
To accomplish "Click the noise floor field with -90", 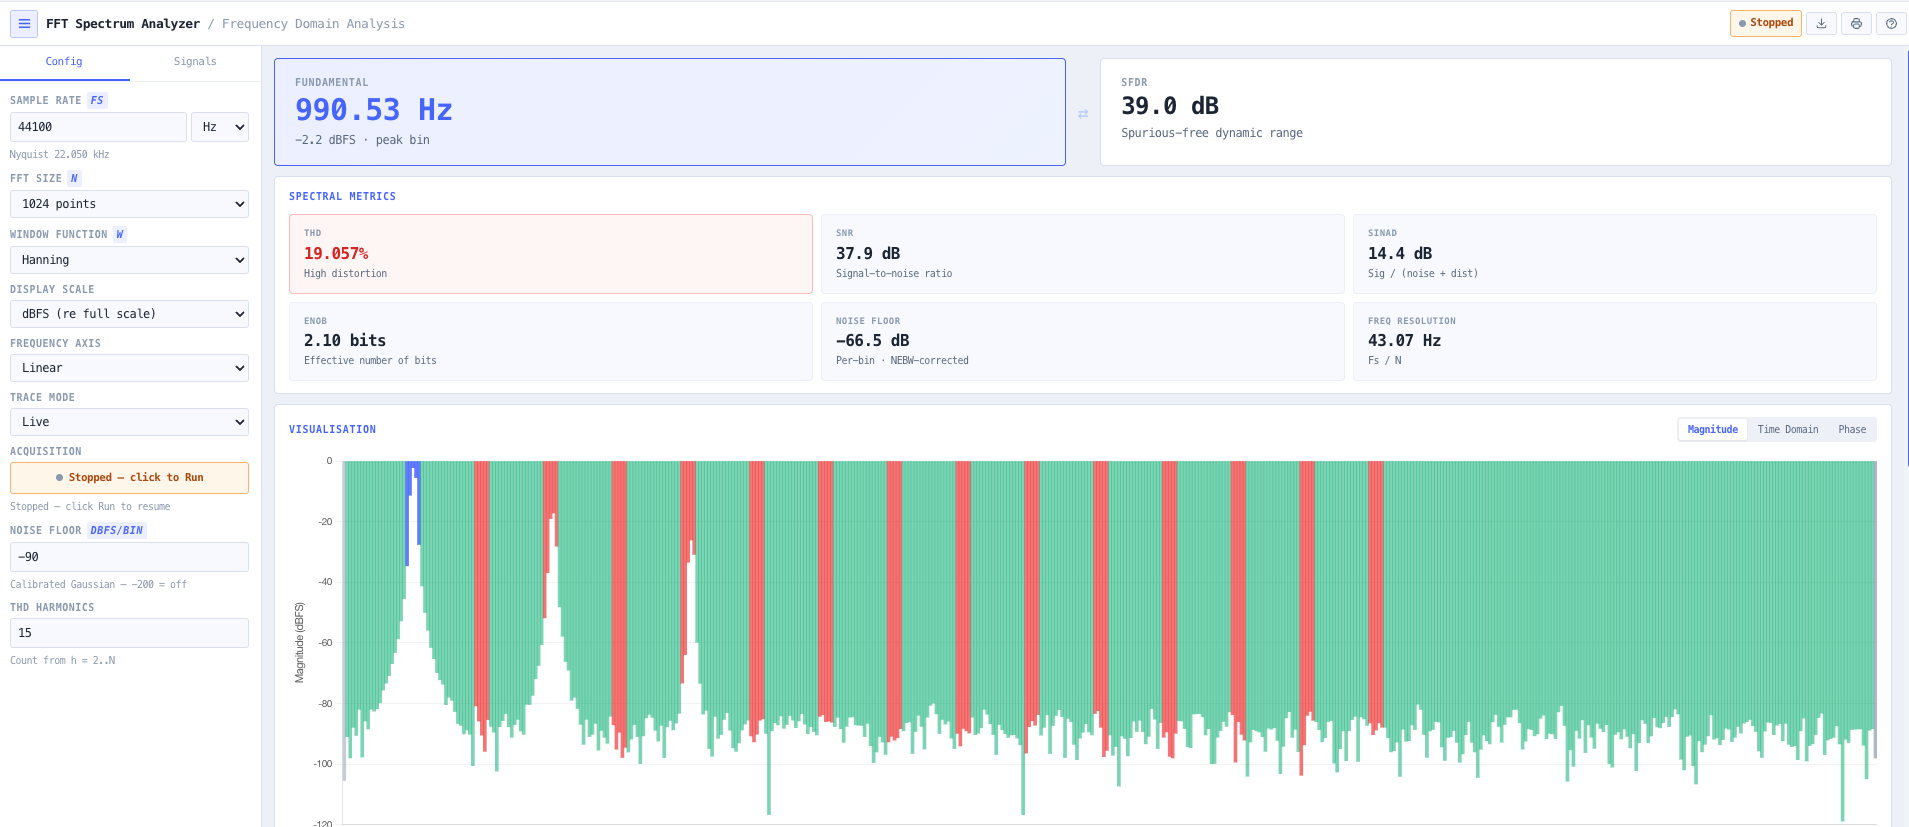I will [129, 557].
